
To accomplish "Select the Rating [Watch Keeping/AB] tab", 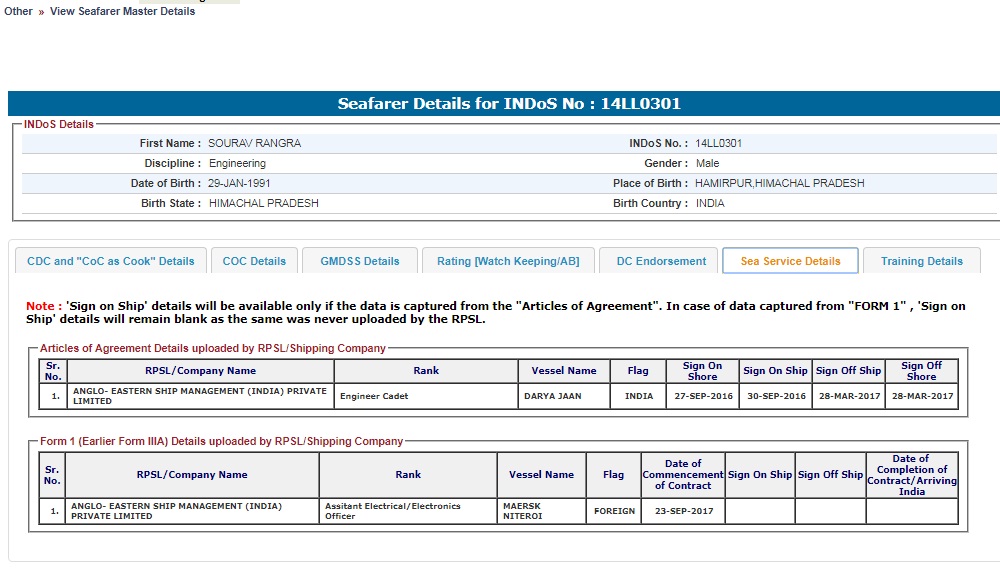I will (x=508, y=261).
